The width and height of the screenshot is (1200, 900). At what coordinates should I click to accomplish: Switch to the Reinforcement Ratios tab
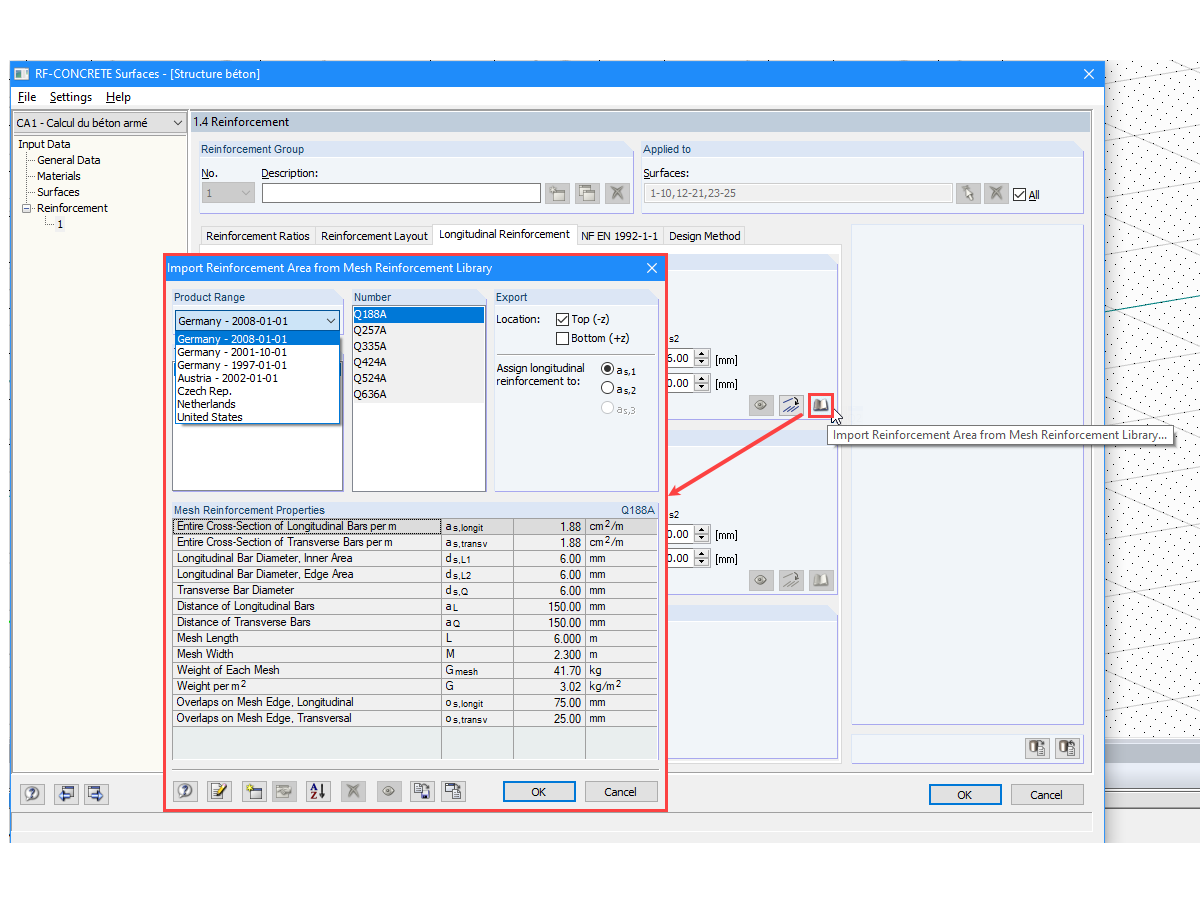258,236
